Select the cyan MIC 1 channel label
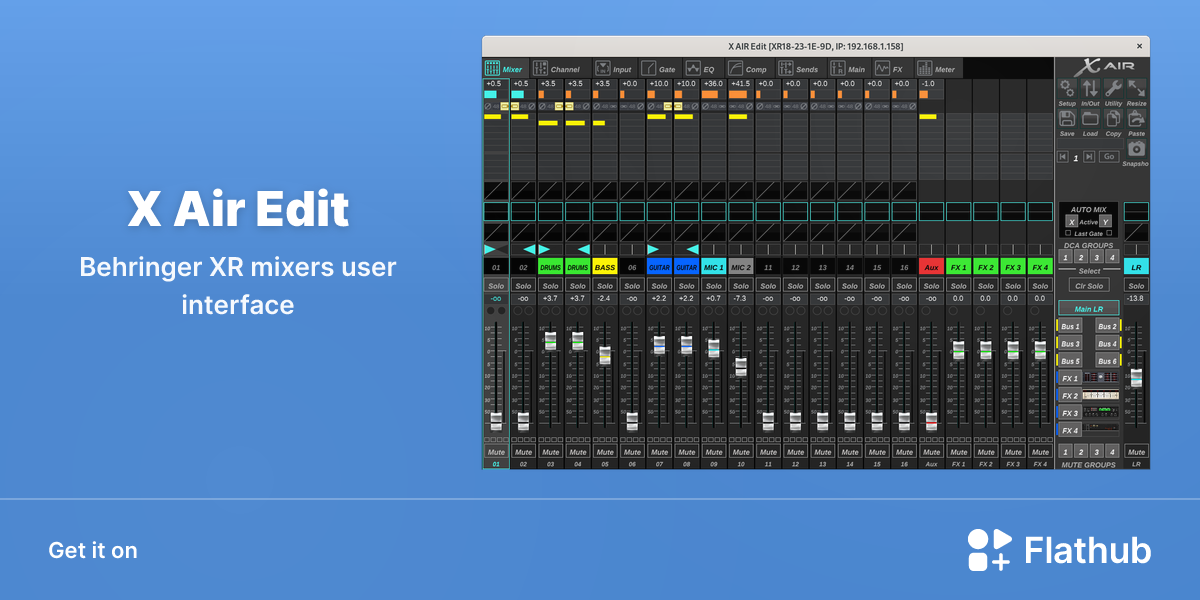Viewport: 1200px width, 600px height. pos(713,267)
